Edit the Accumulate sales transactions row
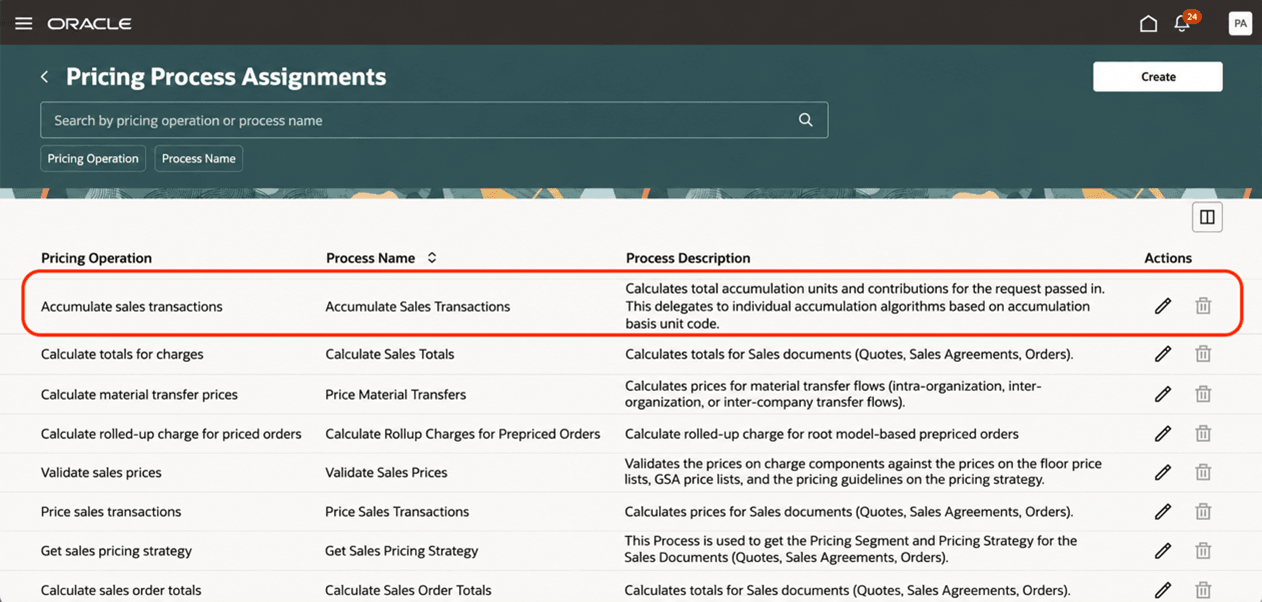 click(1162, 306)
